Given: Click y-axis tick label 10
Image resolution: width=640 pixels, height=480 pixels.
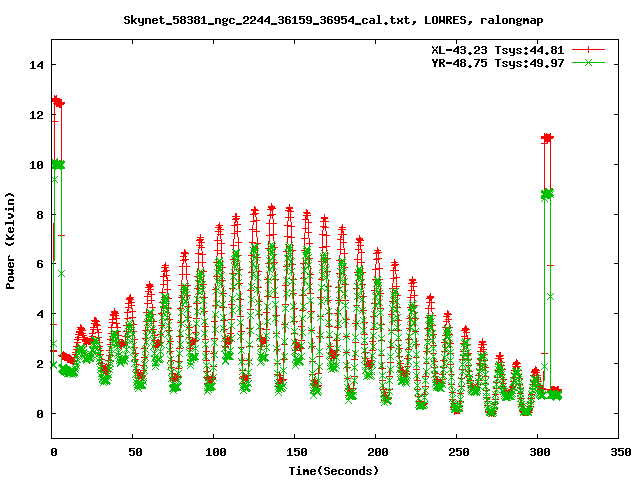Looking at the screenshot, I should pyautogui.click(x=36, y=165).
